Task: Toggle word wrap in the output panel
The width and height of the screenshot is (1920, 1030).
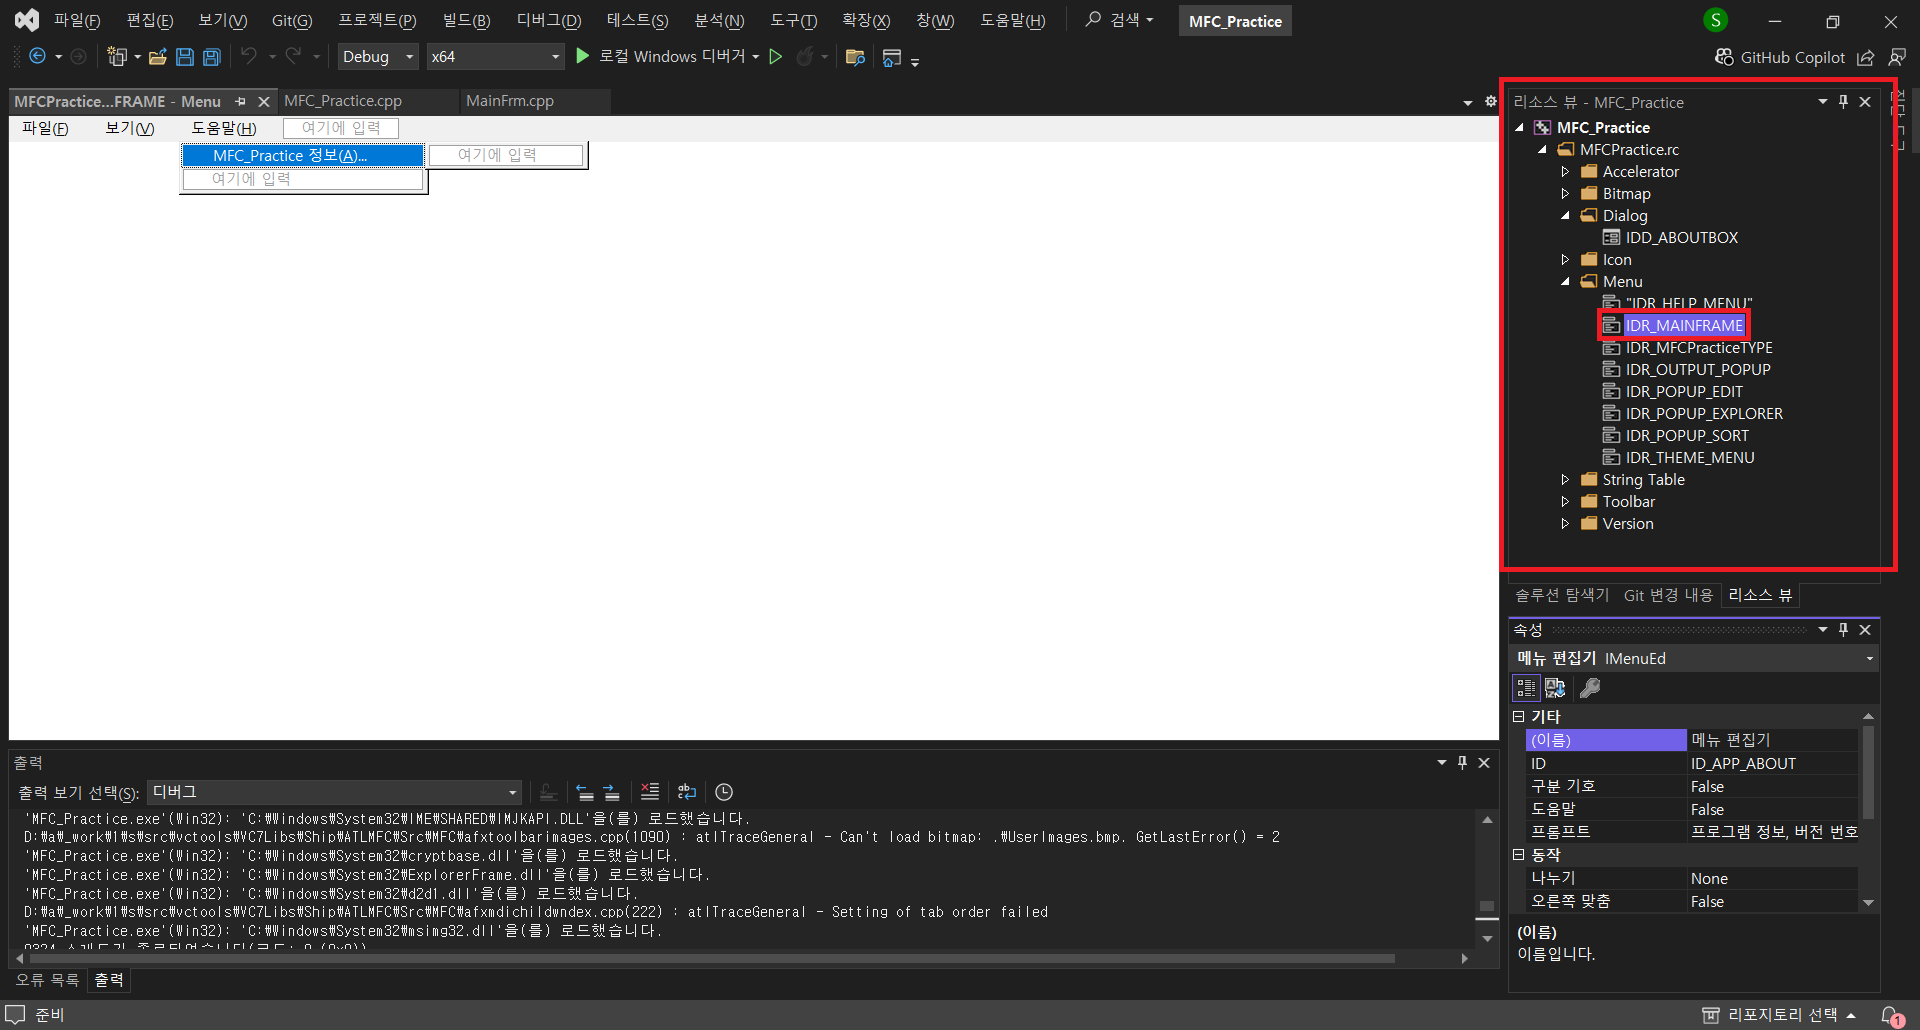Action: (687, 792)
